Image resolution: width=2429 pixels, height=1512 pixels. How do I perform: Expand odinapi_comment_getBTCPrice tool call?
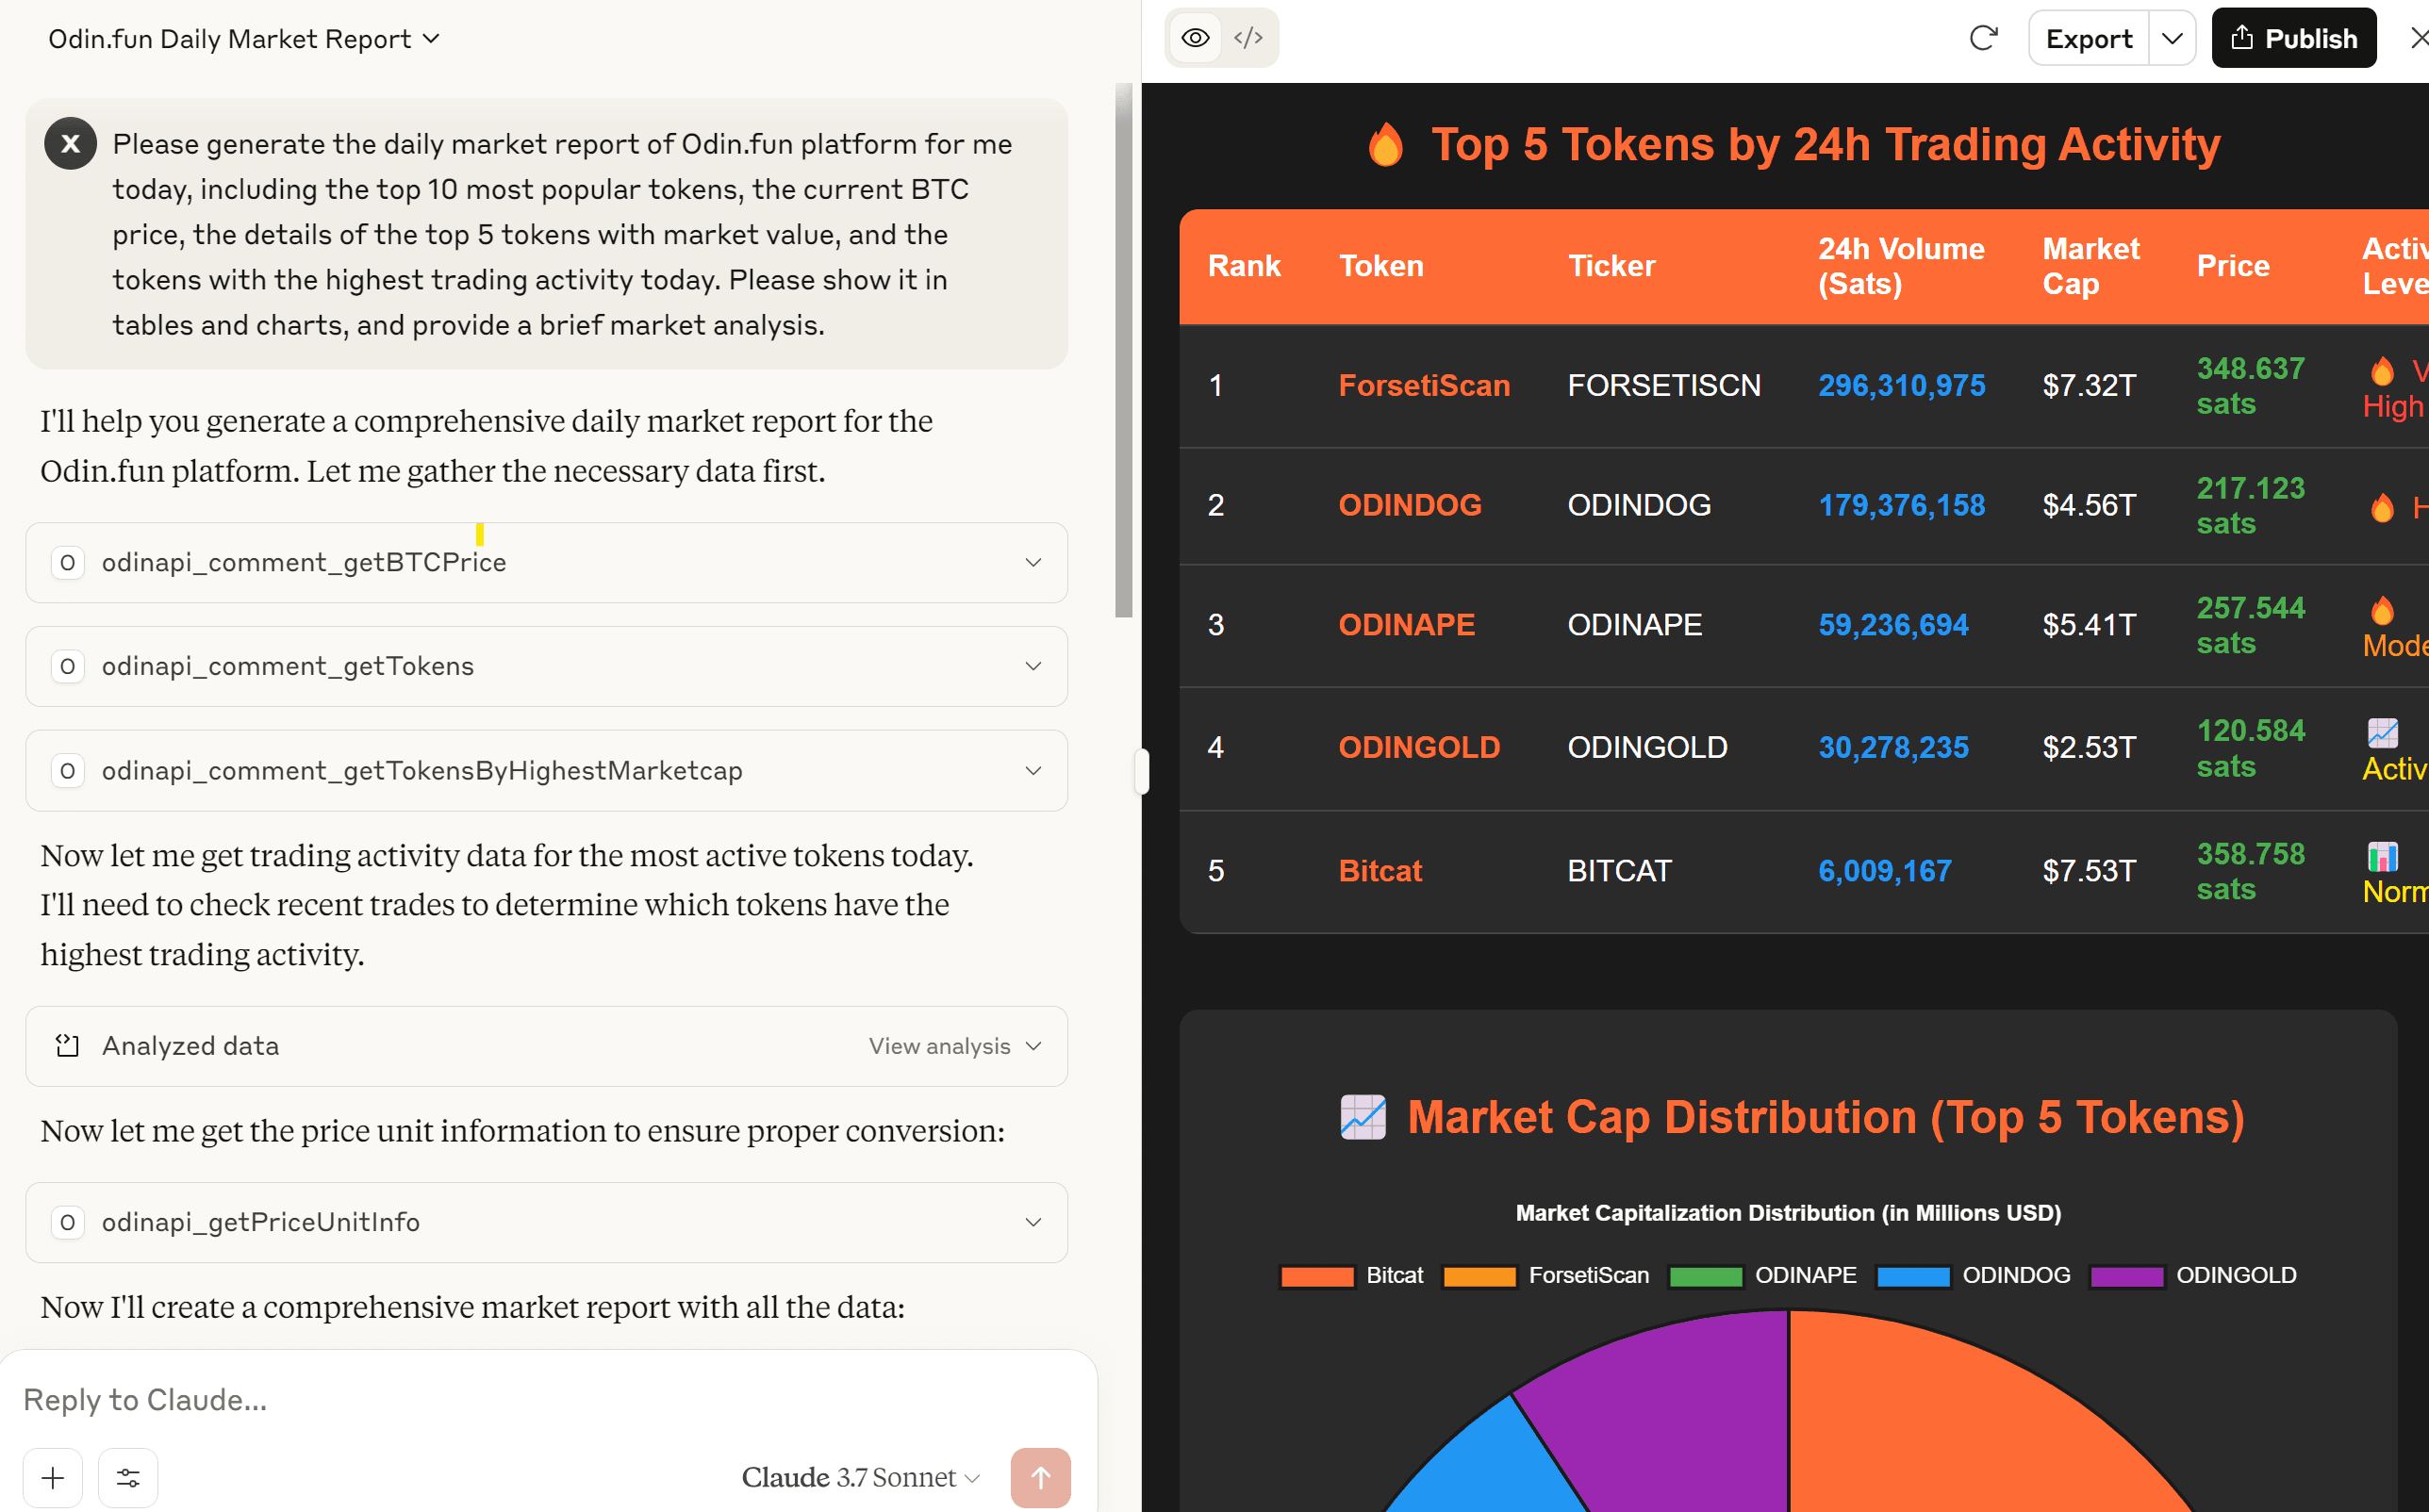[546, 562]
